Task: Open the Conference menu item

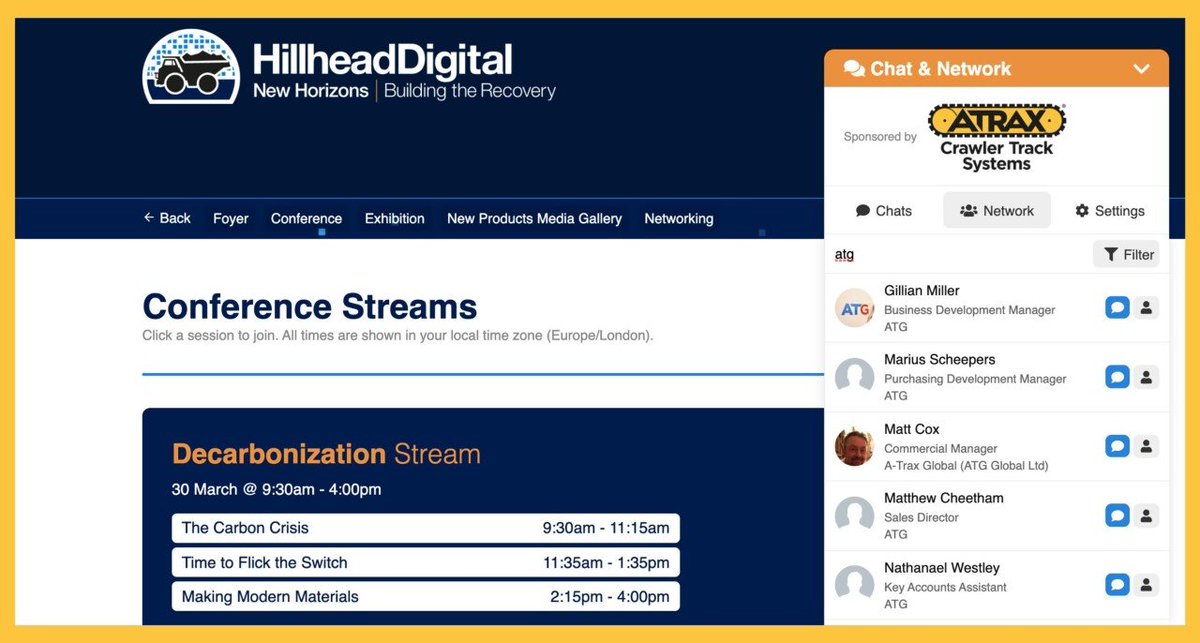Action: point(306,218)
